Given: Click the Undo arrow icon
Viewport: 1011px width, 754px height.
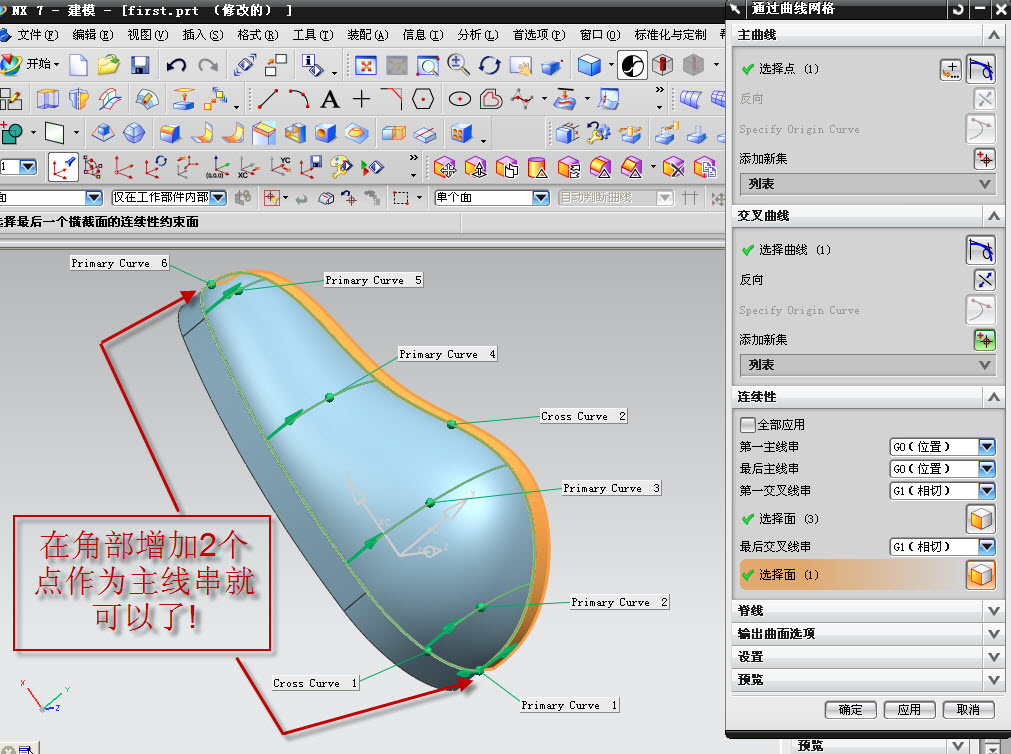Looking at the screenshot, I should click(175, 64).
